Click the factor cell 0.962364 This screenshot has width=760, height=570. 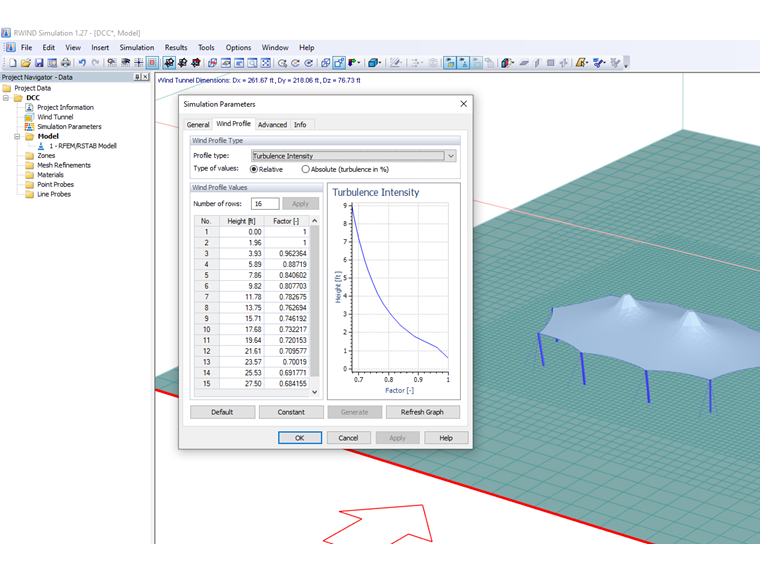point(287,253)
